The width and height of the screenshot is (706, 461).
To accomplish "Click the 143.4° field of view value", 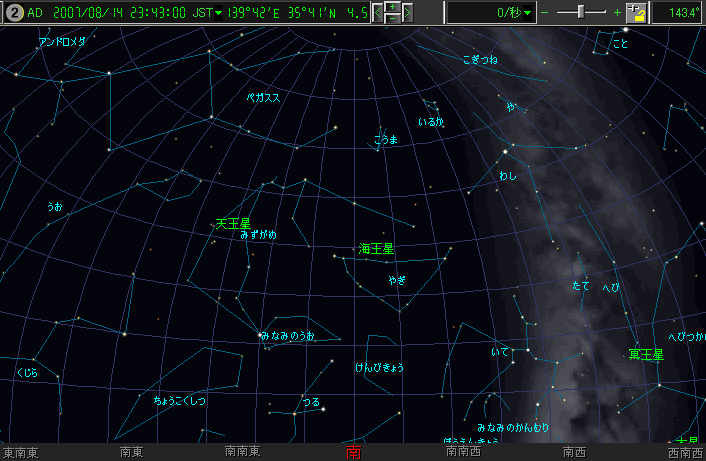I will 678,13.
